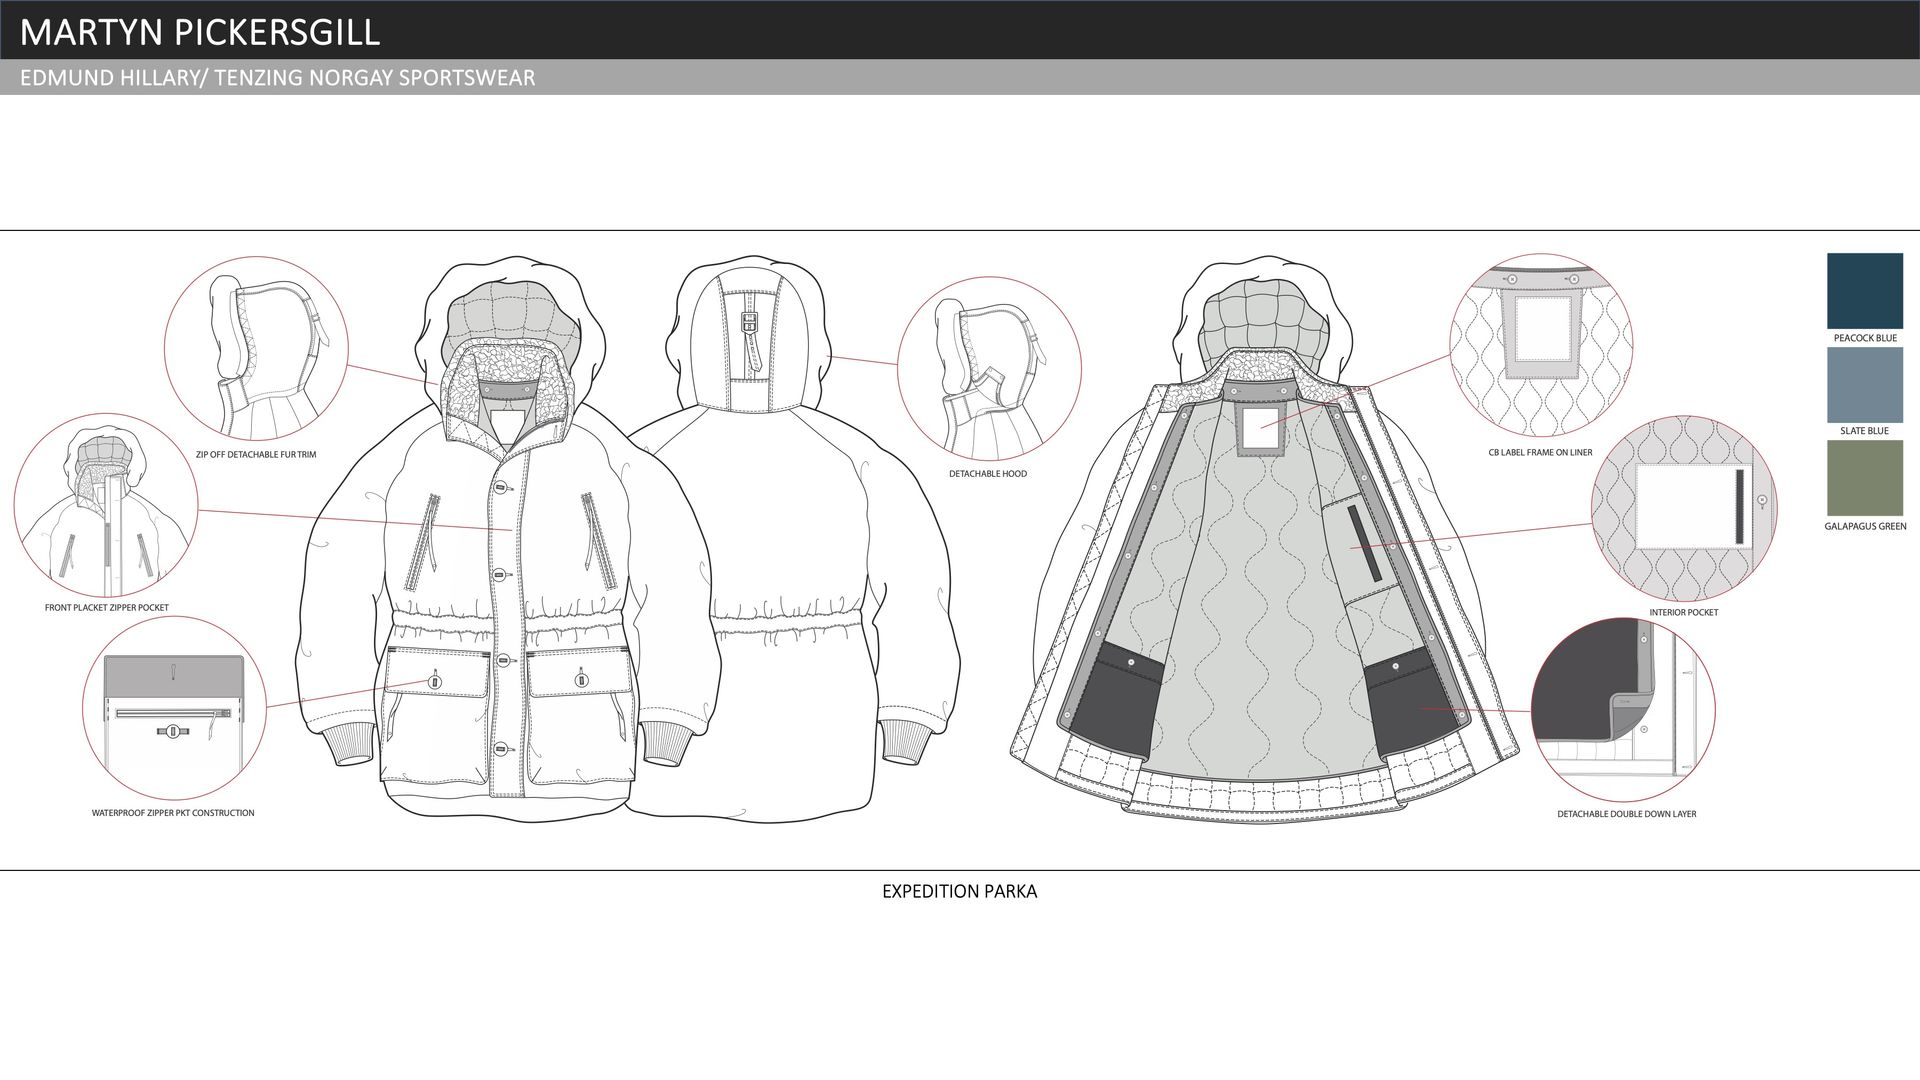Click the Edmund Hillary/Tenzing Norgay Sportswear subtitle

[x=277, y=78]
